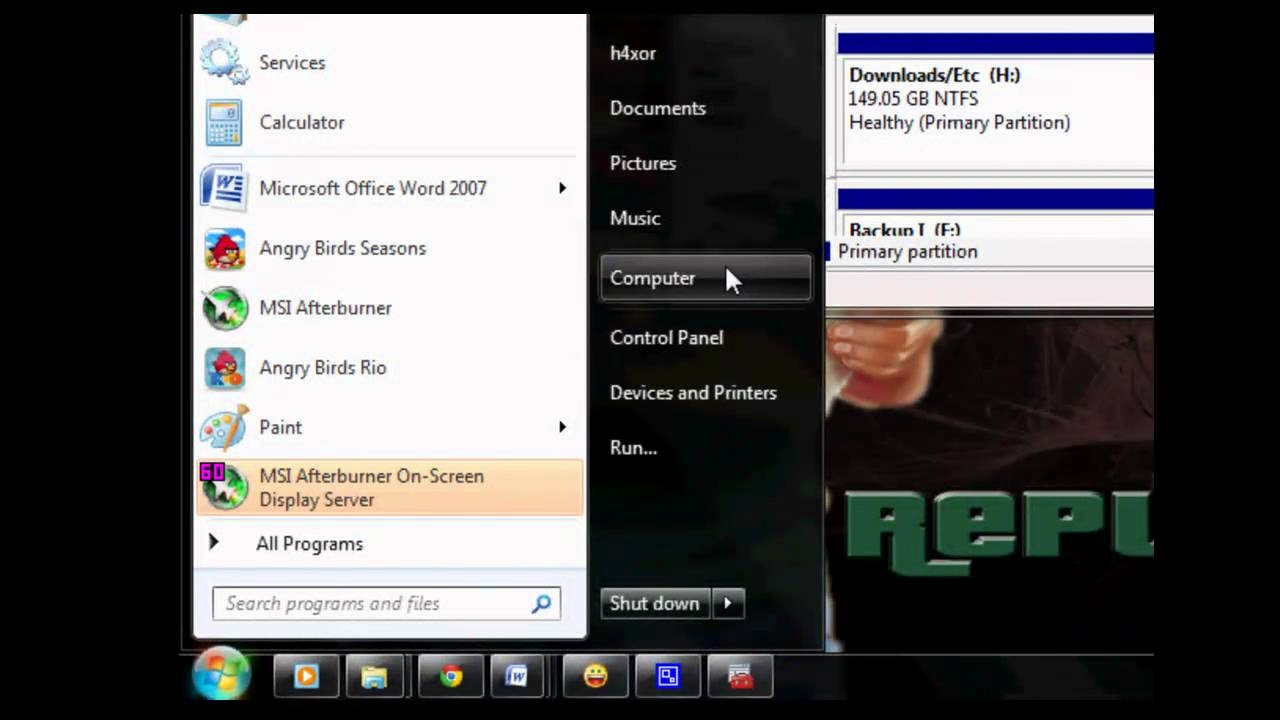The image size is (1280, 720).
Task: Click the Healthy (Primary Partition) status text
Action: pyautogui.click(x=959, y=123)
